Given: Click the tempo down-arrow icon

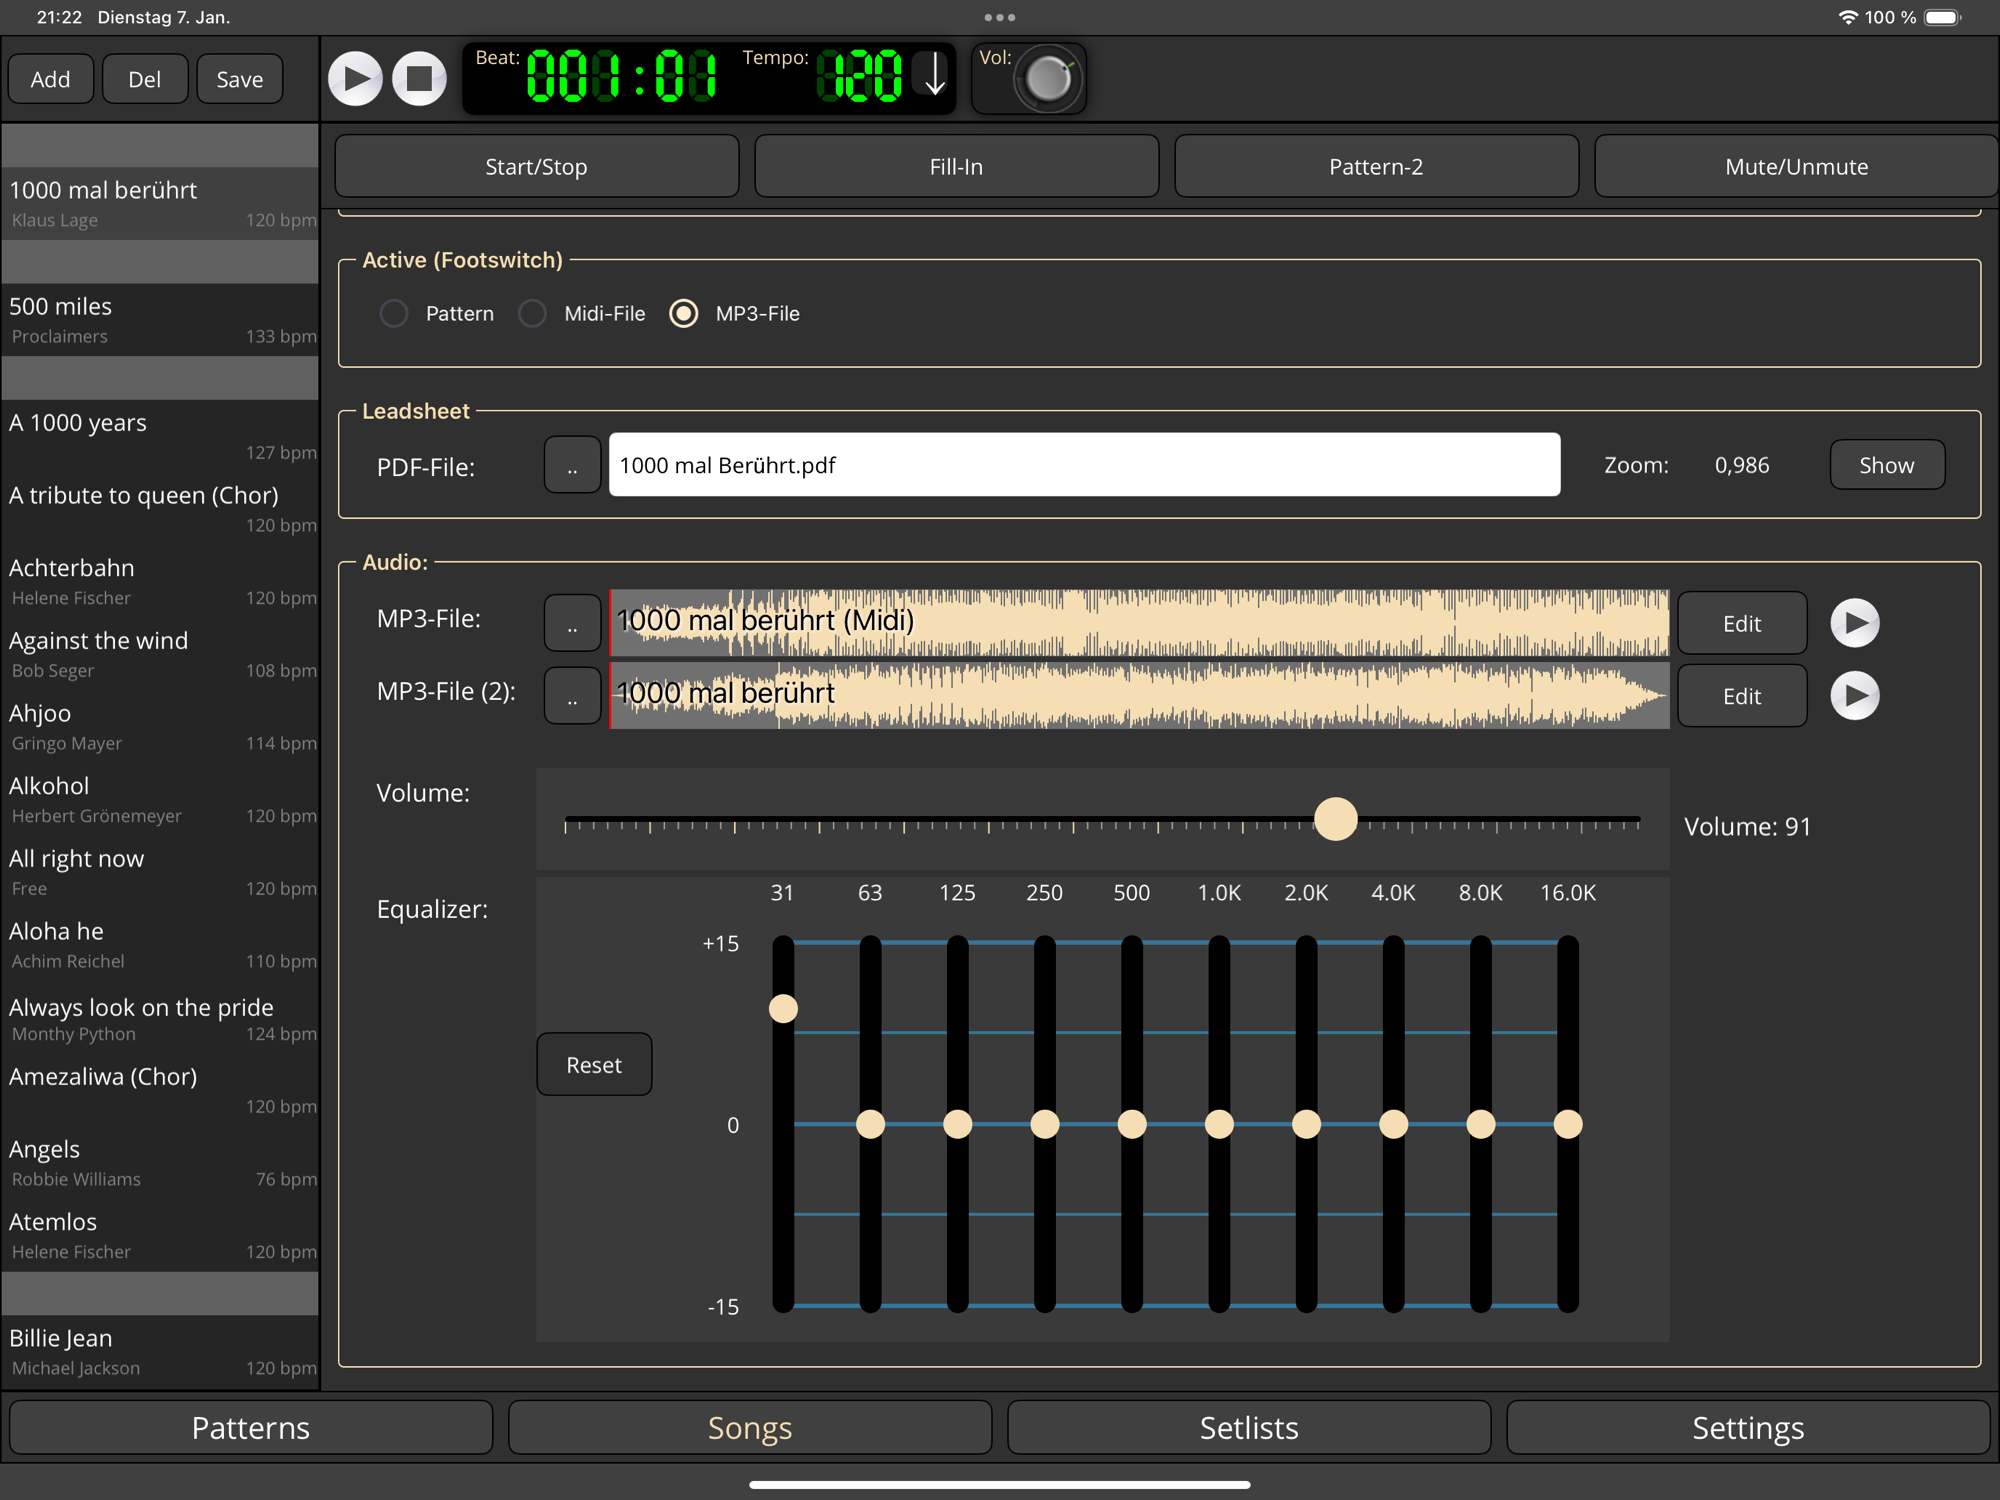Looking at the screenshot, I should click(935, 77).
